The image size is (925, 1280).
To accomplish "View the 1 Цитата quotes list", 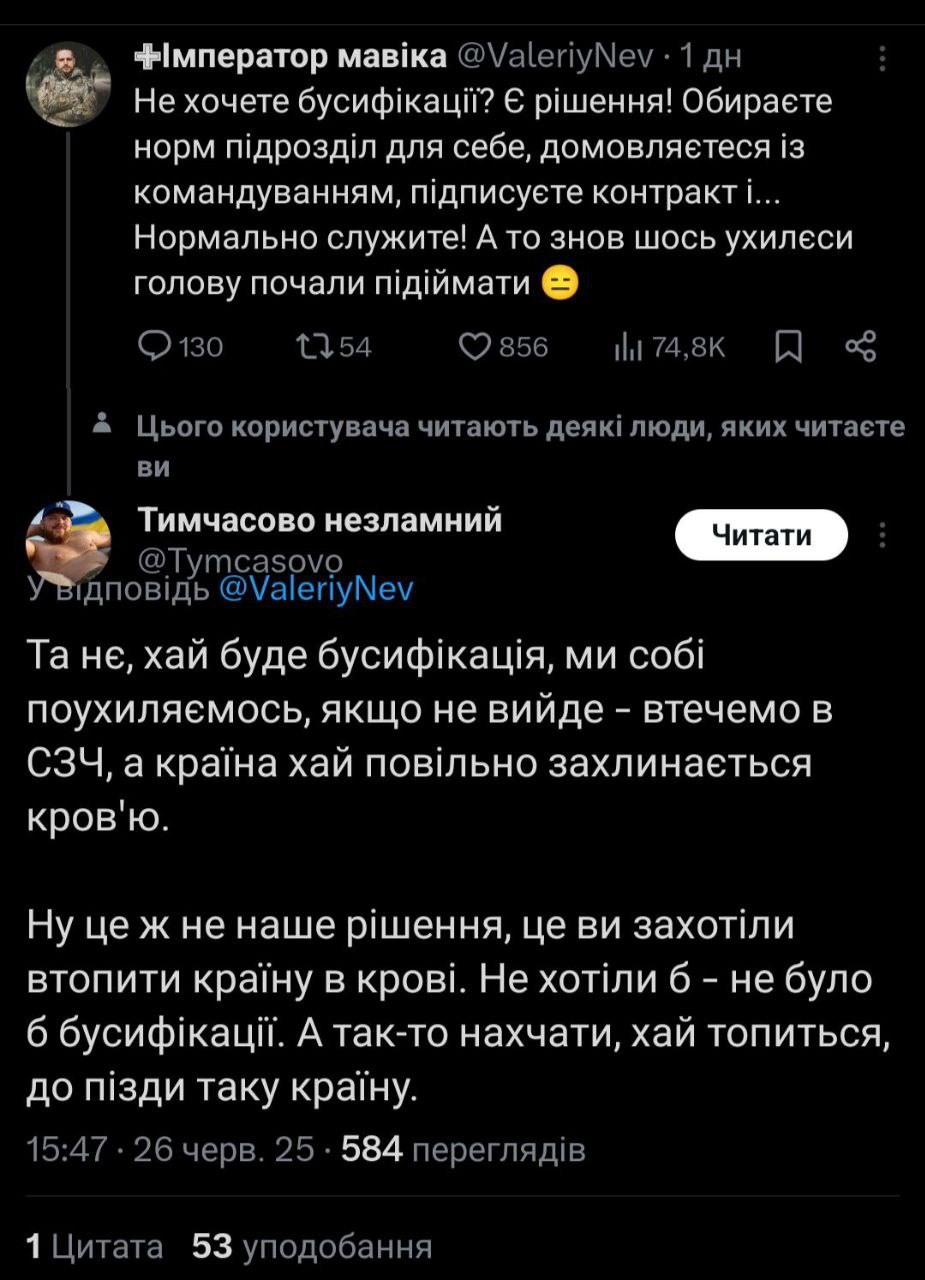I will point(95,1246).
